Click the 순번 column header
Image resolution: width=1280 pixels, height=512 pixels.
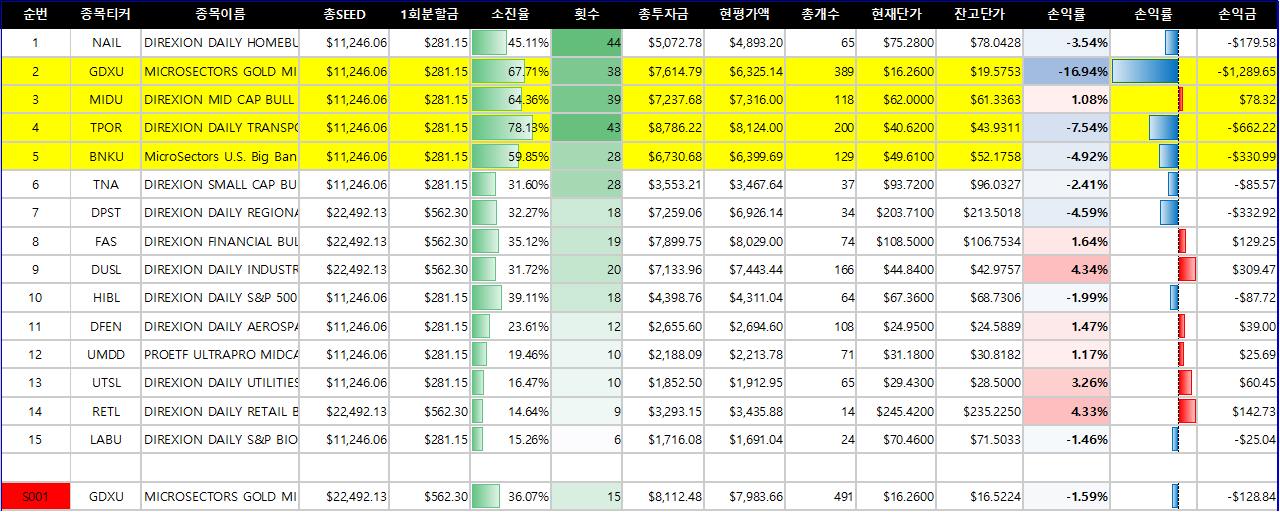35,15
